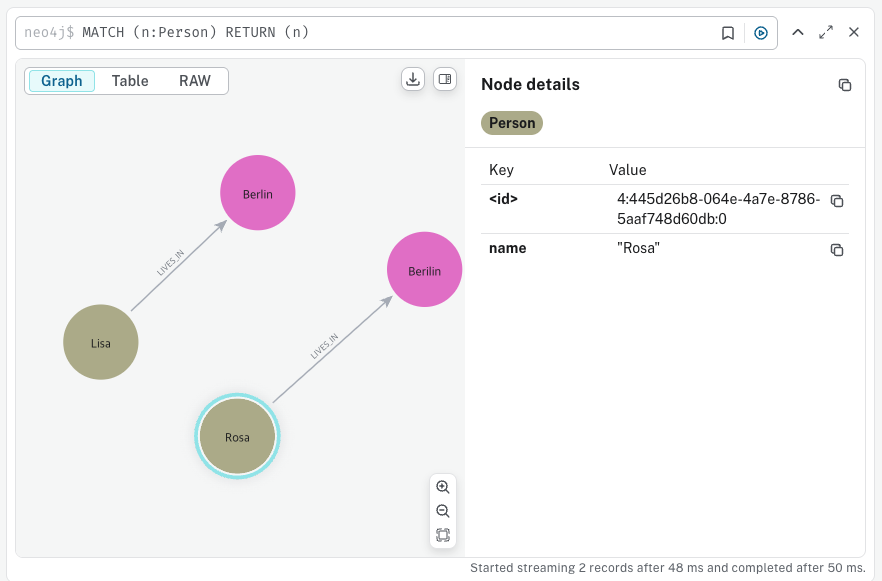Copy all node details
The image size is (882, 581).
click(845, 85)
